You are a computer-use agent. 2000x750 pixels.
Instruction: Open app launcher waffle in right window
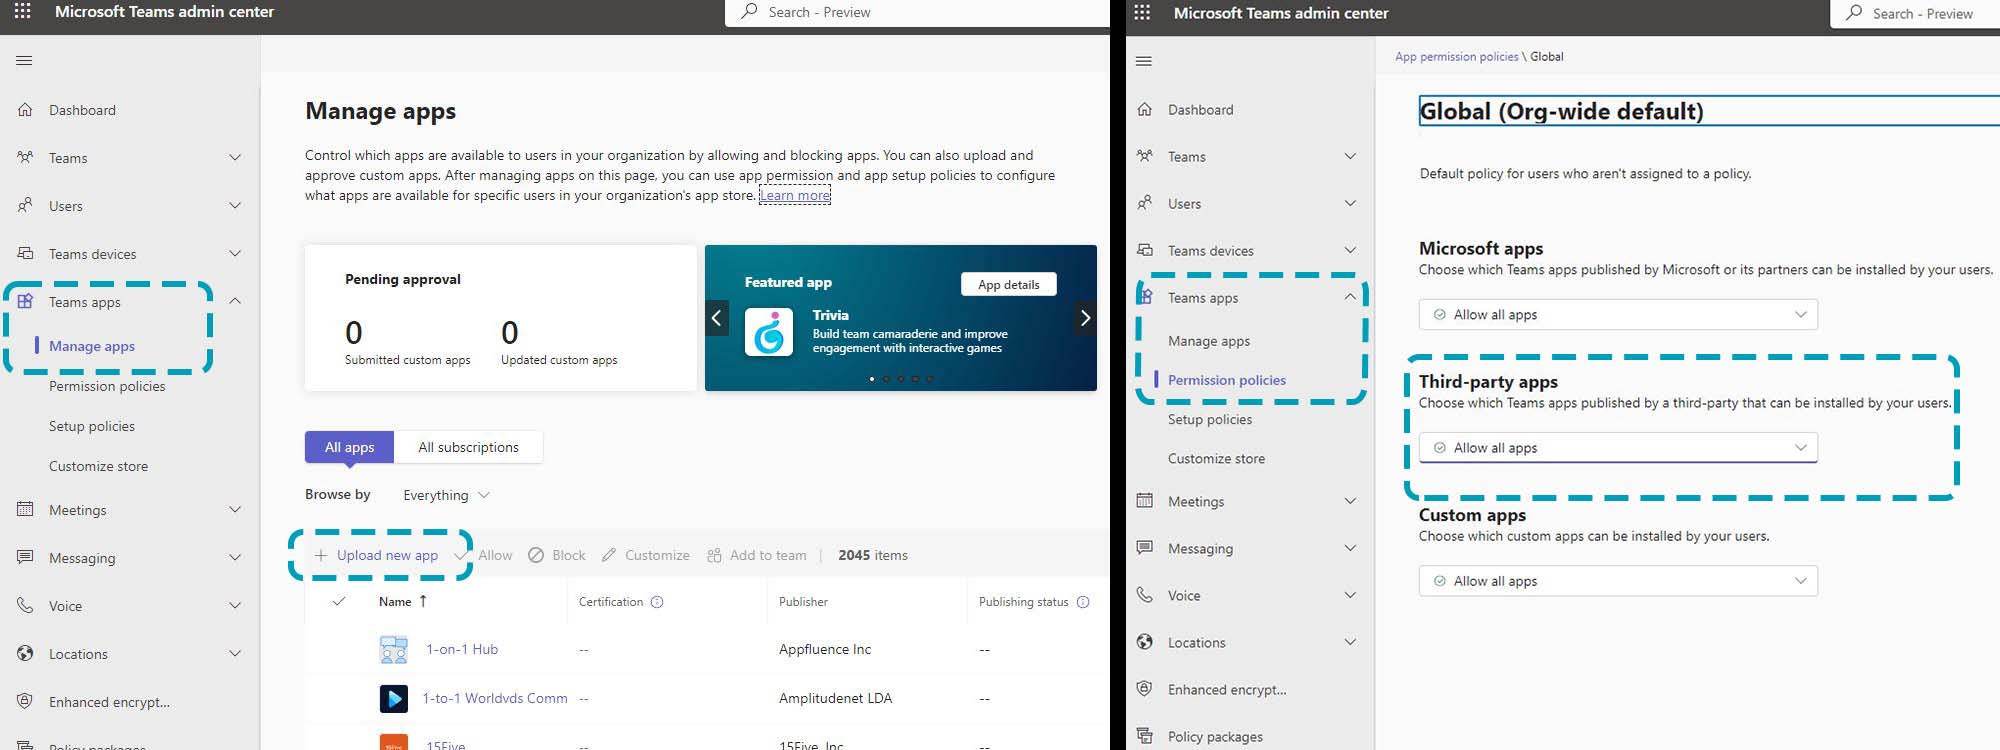pyautogui.click(x=1142, y=13)
